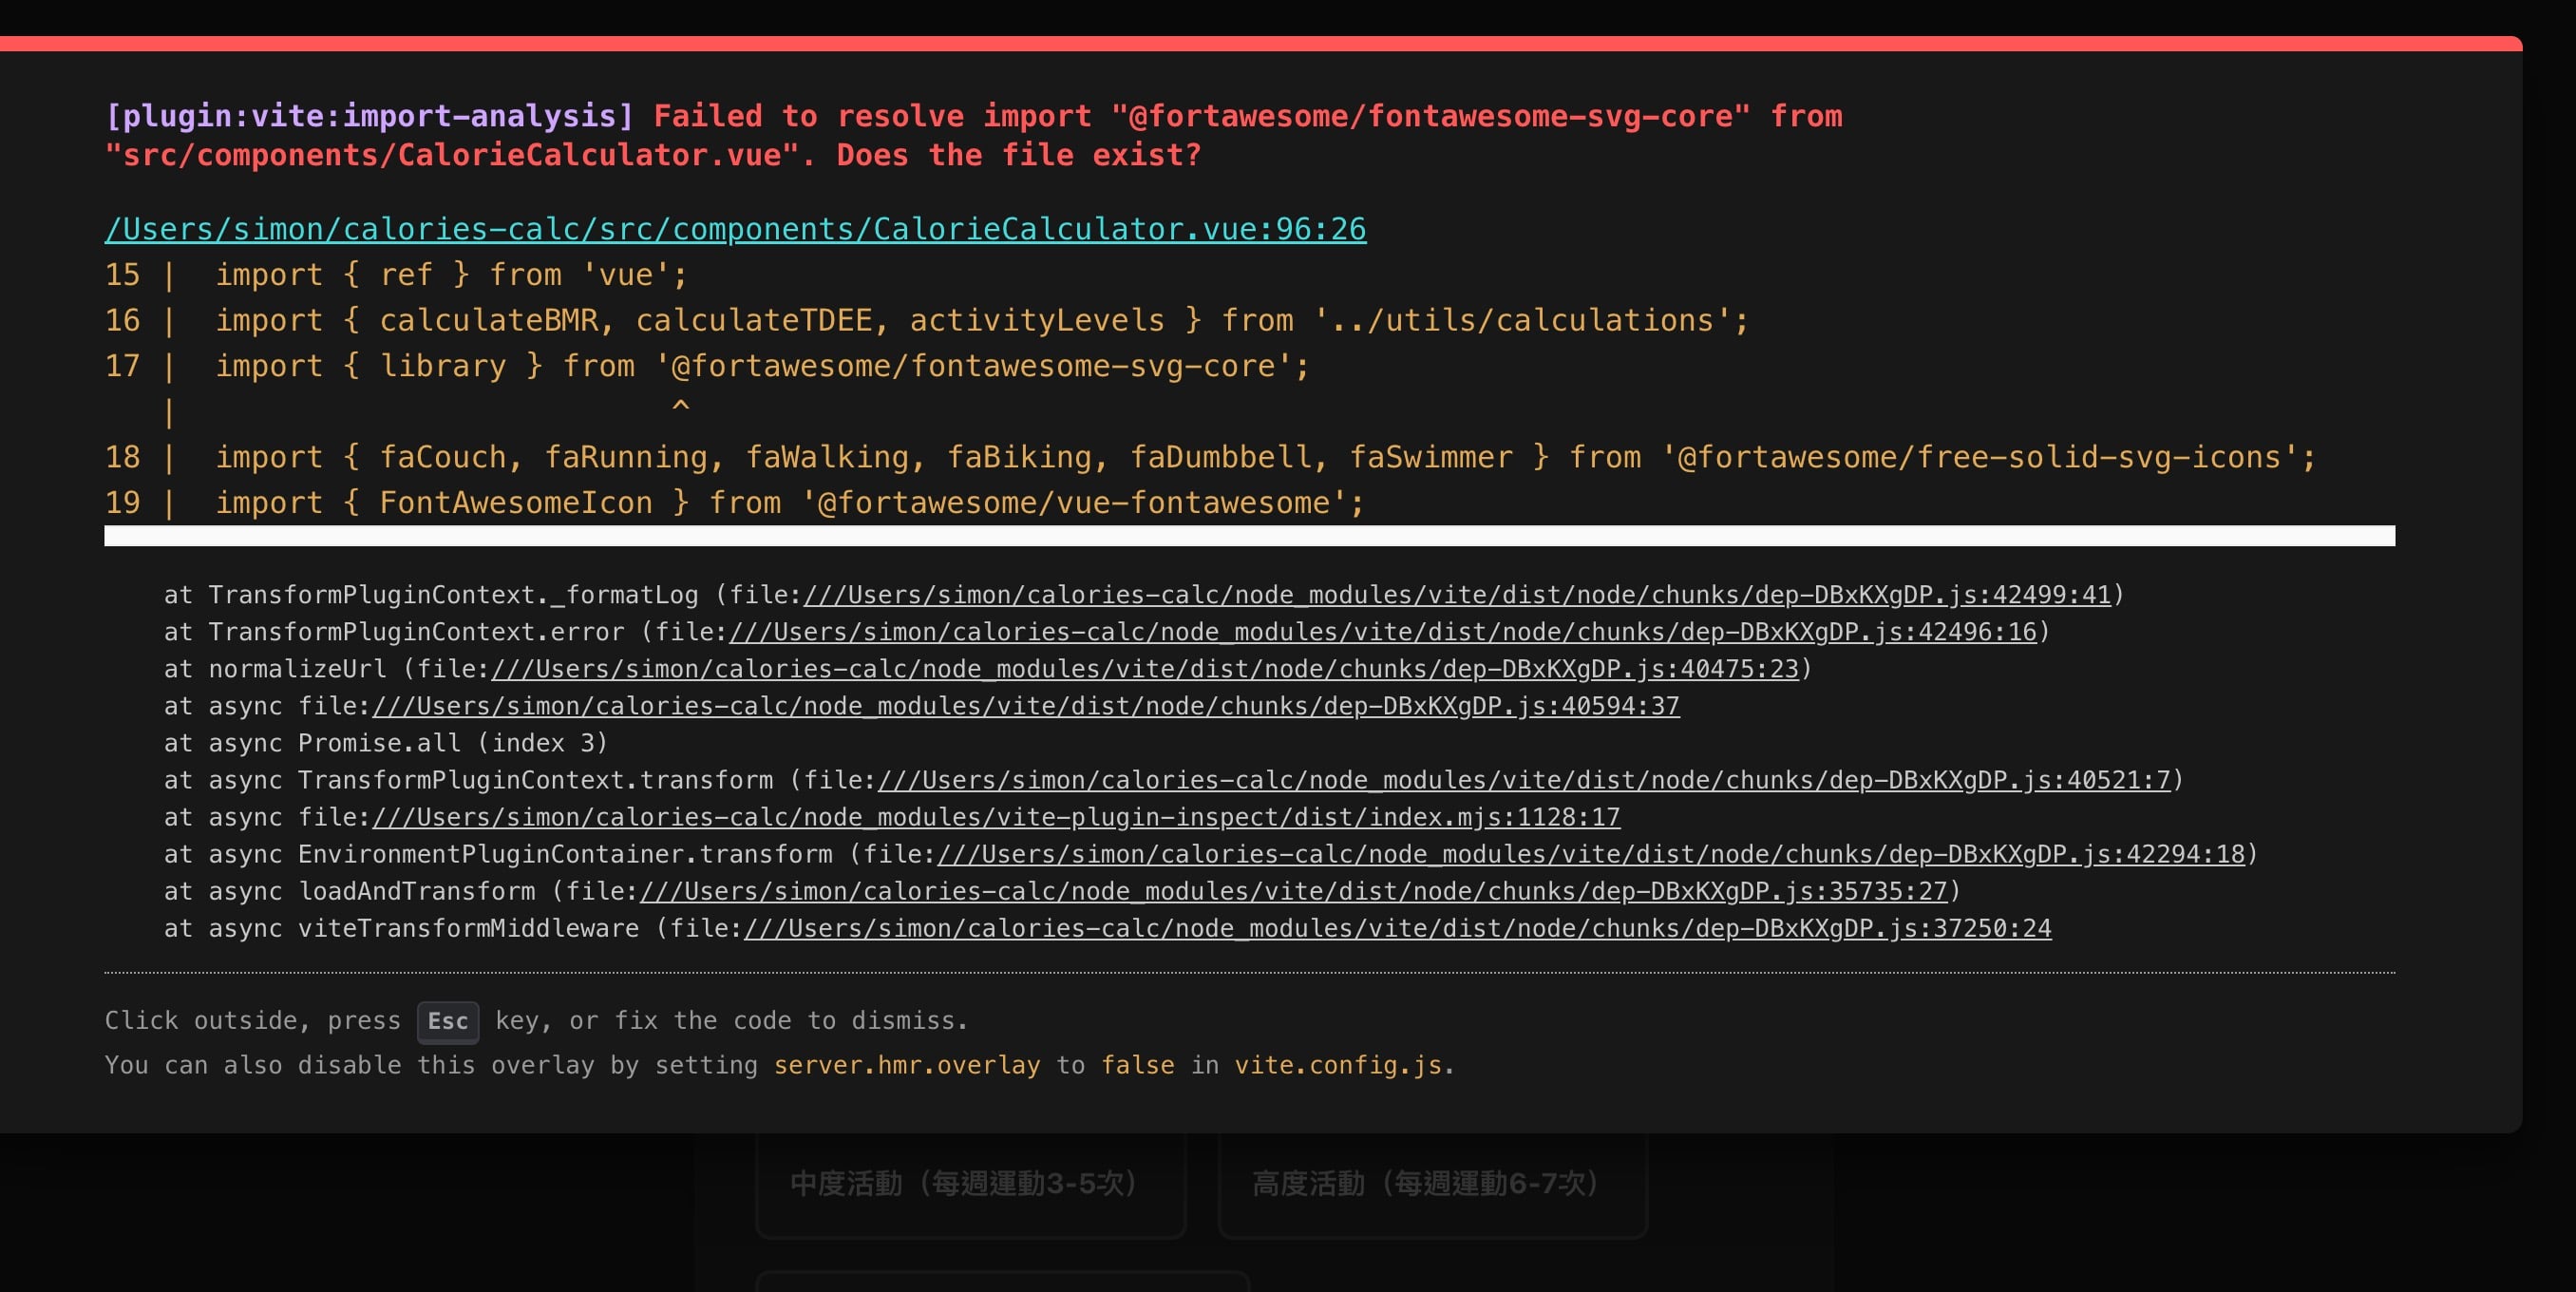Click the server.hmr.overlay setting text
Screen dimensions: 2576x1292
point(906,1065)
